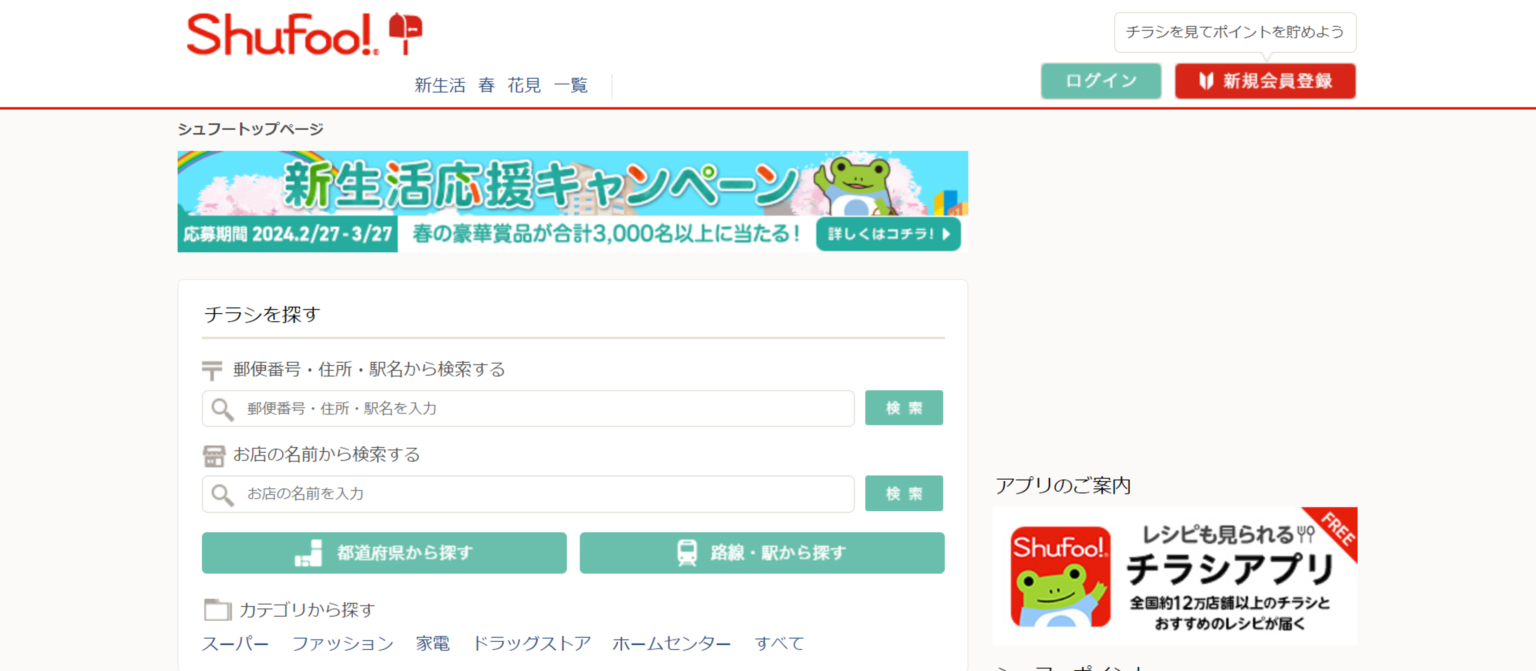Click the magnifying glass in the store name field
Viewport: 1536px width, 671px height.
point(221,493)
